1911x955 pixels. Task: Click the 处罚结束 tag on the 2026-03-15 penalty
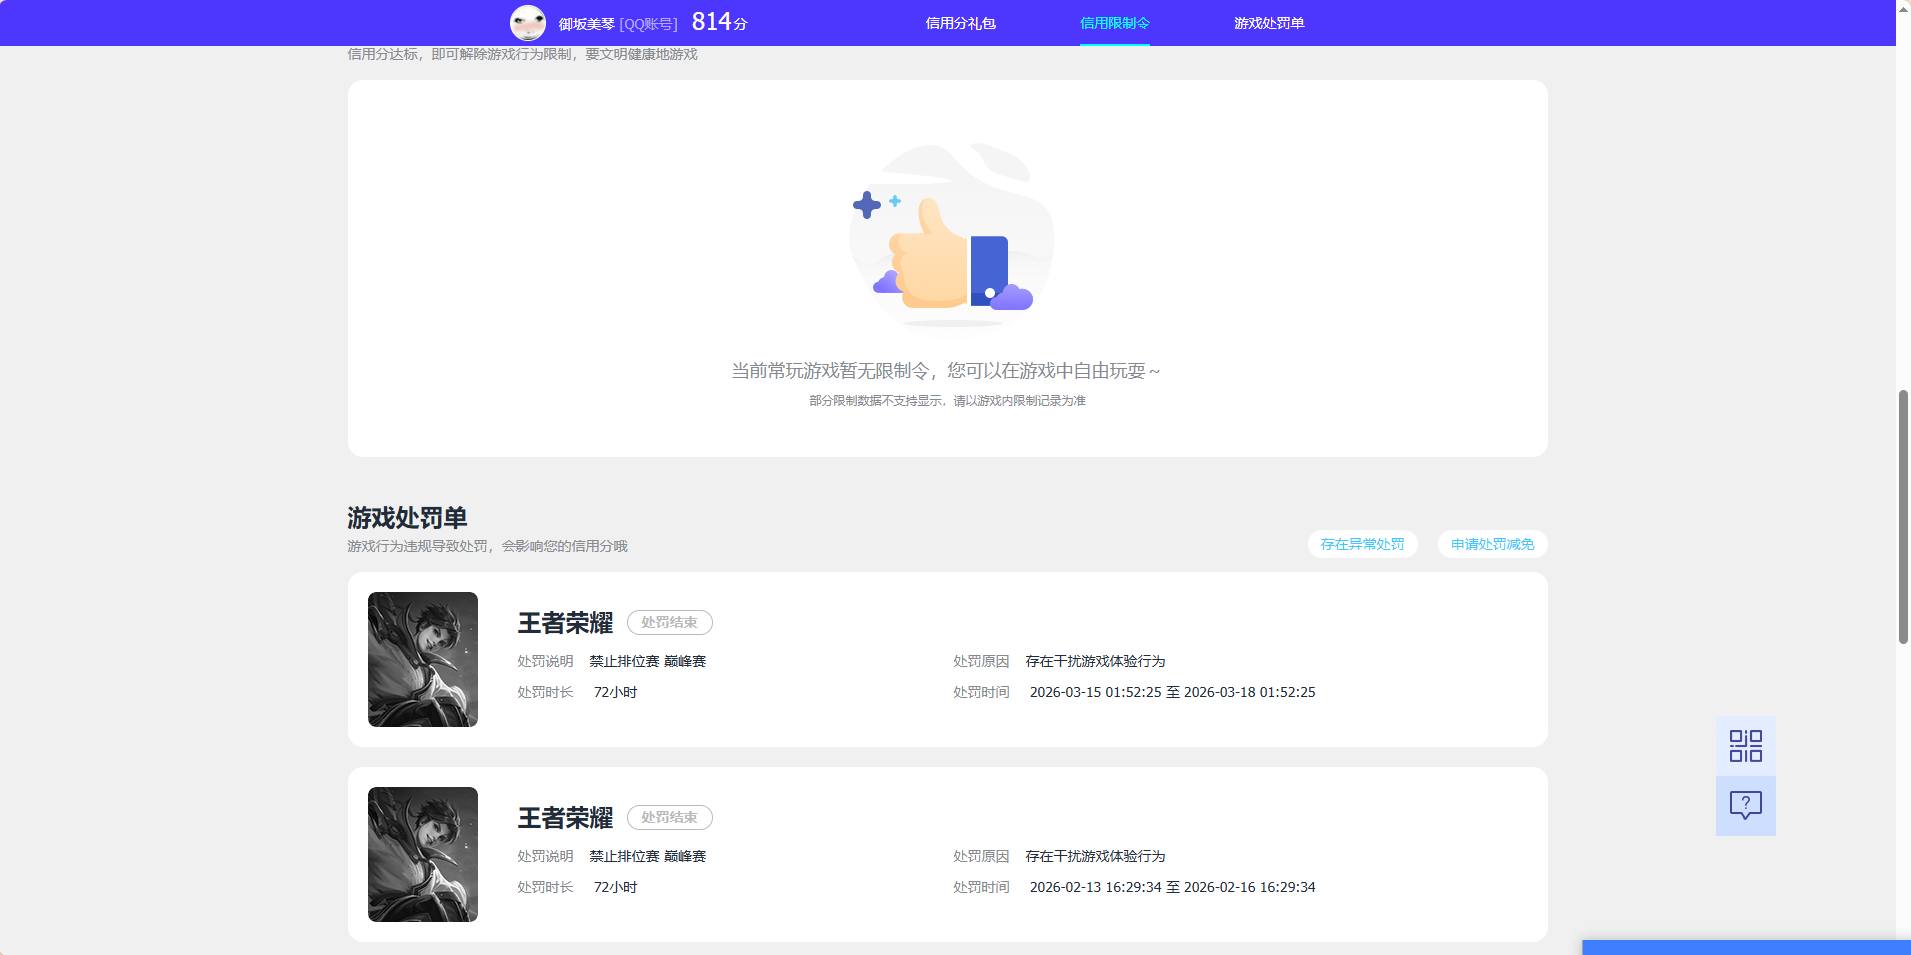pos(670,622)
